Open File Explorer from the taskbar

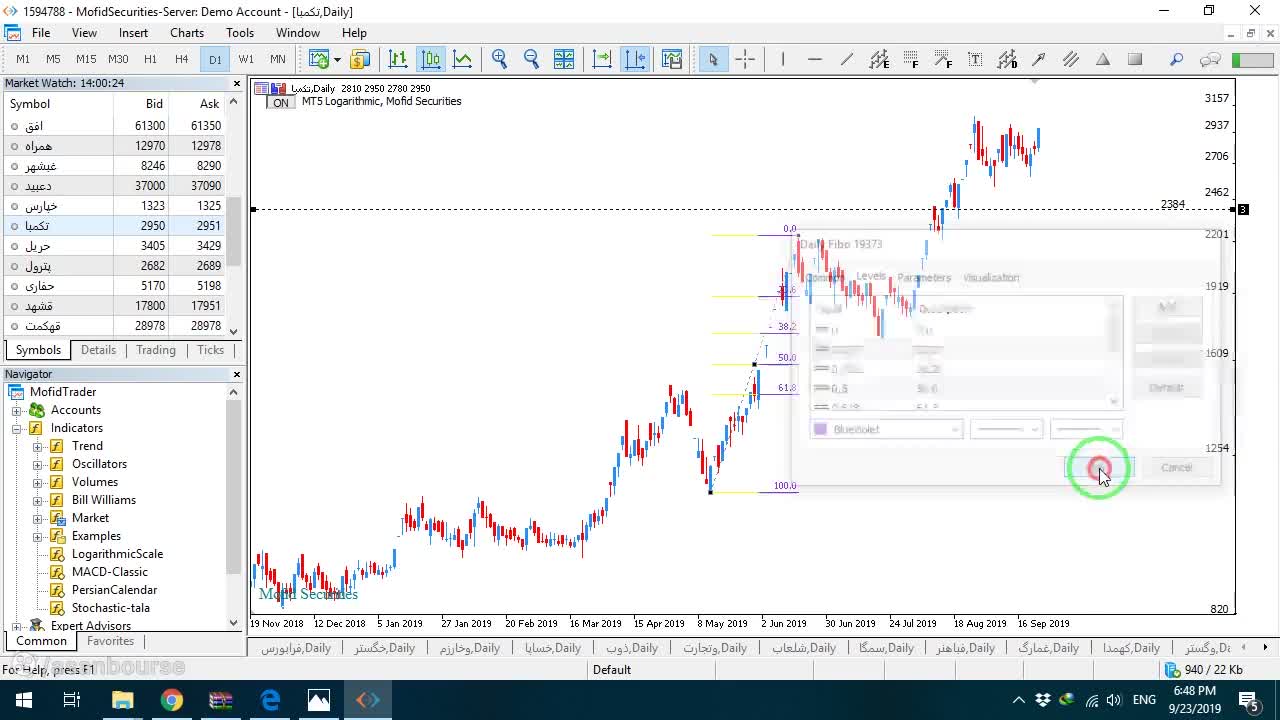[123, 700]
